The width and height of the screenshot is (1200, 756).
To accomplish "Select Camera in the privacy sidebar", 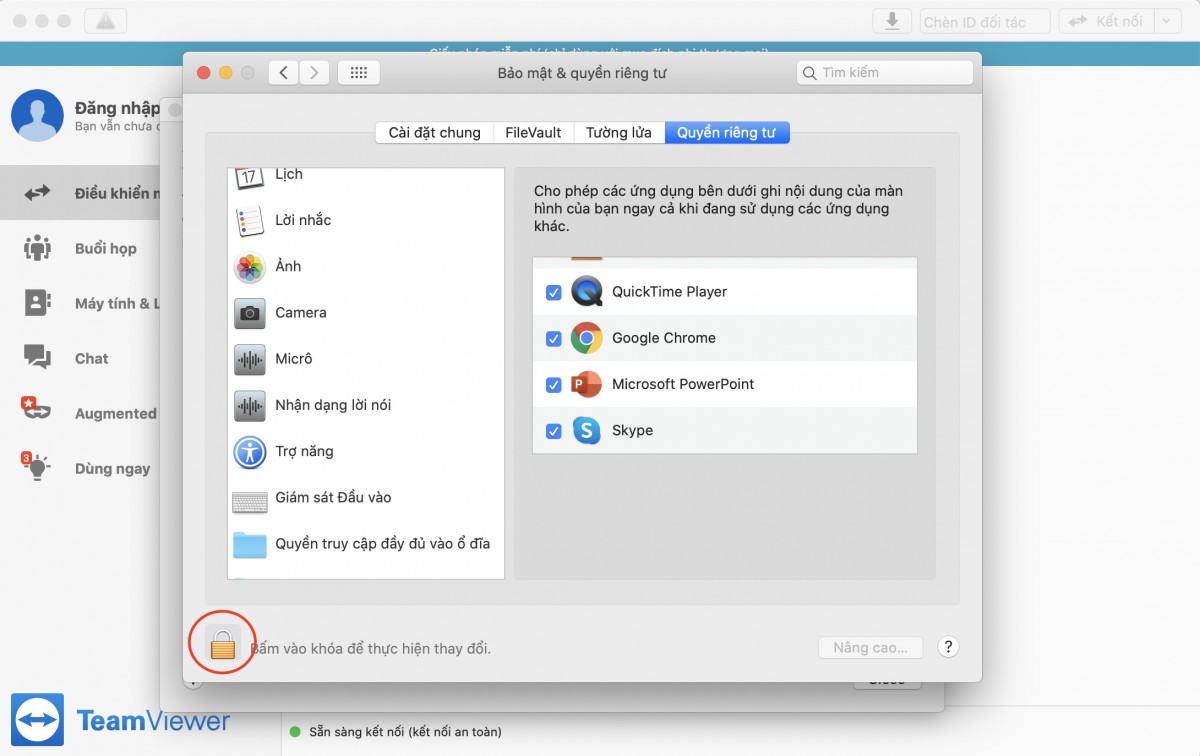I will (x=300, y=312).
